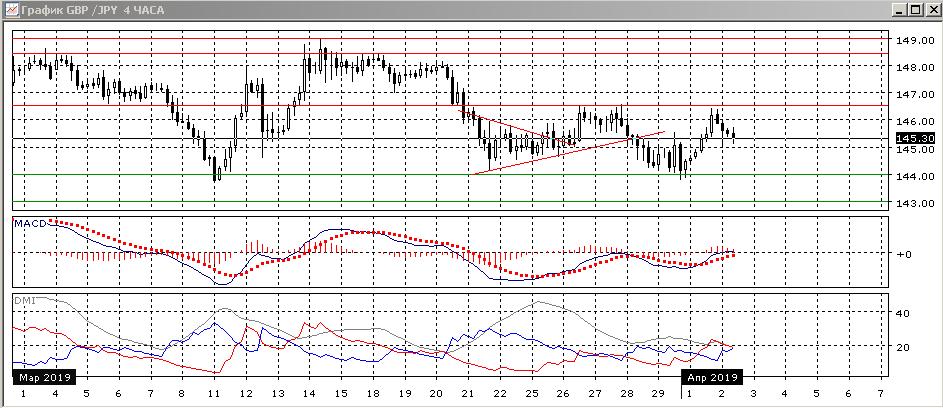943x408 pixels.
Task: Click date 14 on the time axis
Action: click(x=308, y=395)
